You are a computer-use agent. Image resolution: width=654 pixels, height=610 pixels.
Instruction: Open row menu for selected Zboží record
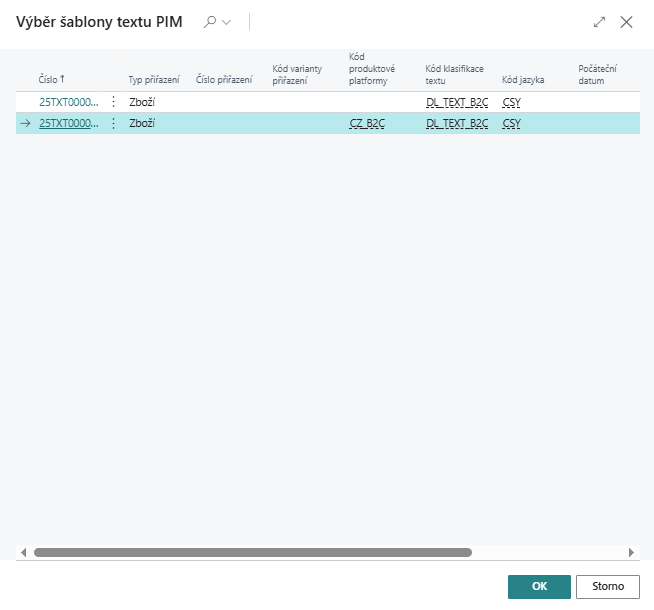click(x=113, y=124)
